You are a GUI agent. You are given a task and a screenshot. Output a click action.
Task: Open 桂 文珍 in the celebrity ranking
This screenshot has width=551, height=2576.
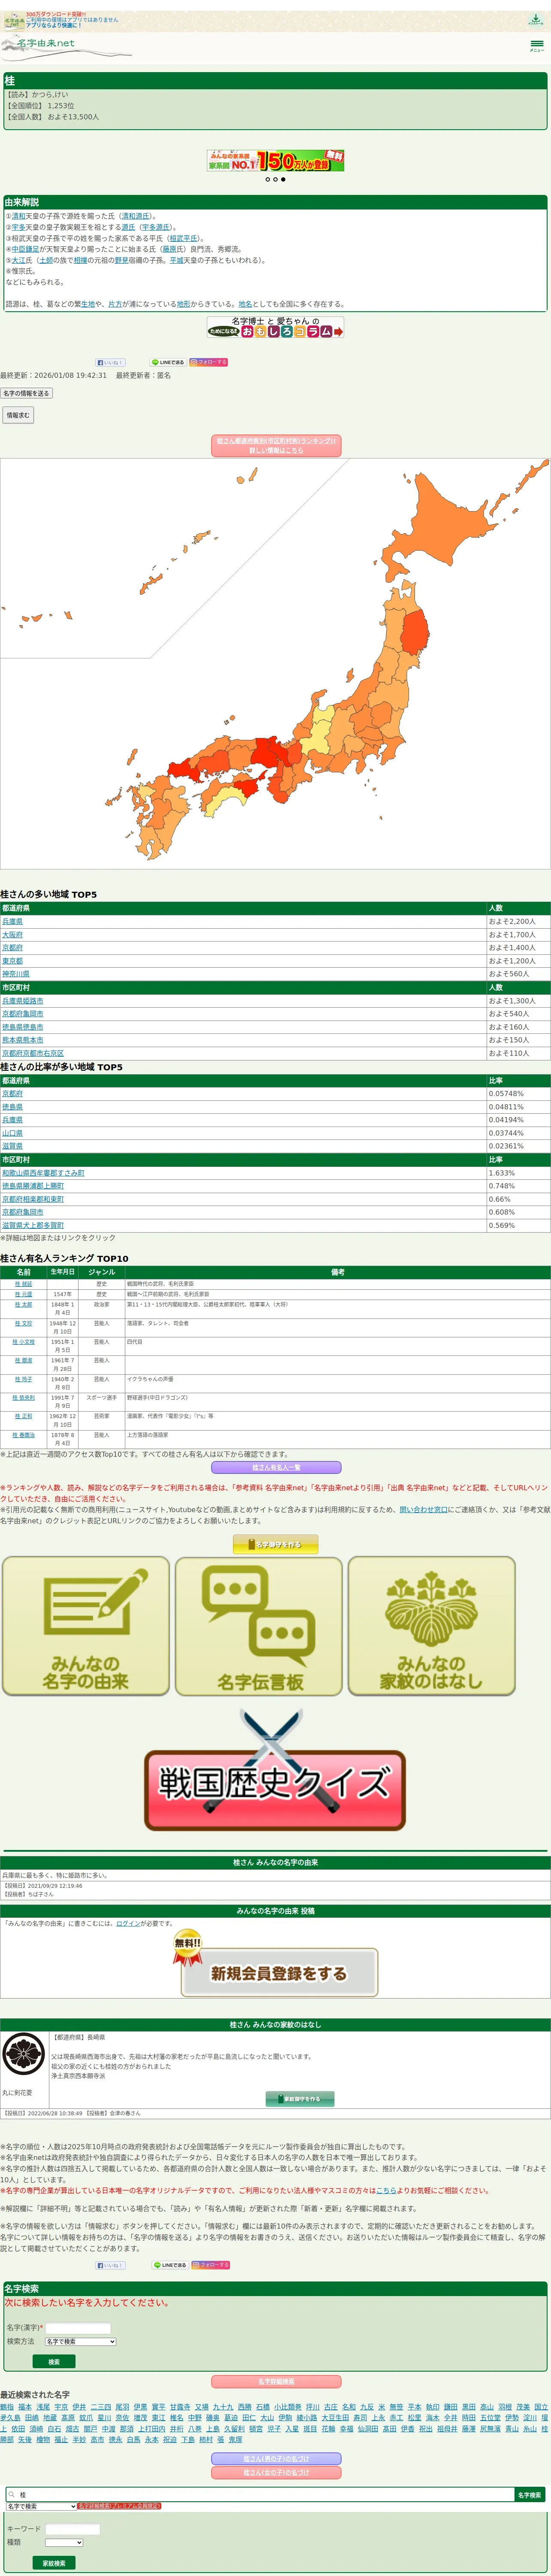[x=23, y=1323]
